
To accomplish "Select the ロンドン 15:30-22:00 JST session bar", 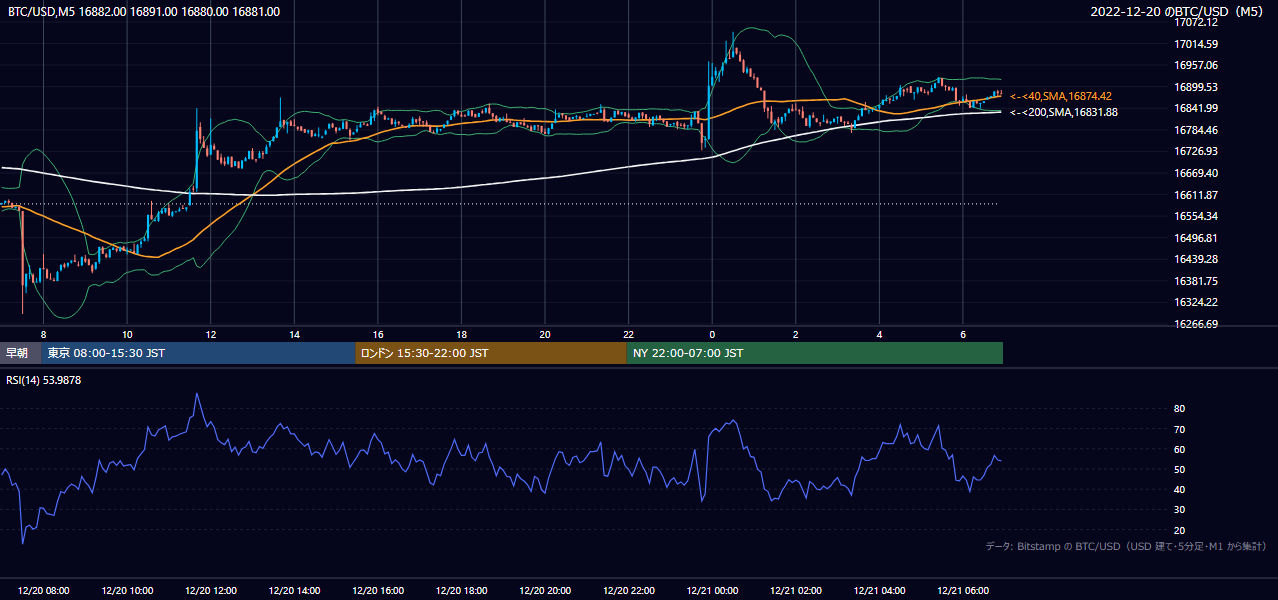I will (491, 353).
